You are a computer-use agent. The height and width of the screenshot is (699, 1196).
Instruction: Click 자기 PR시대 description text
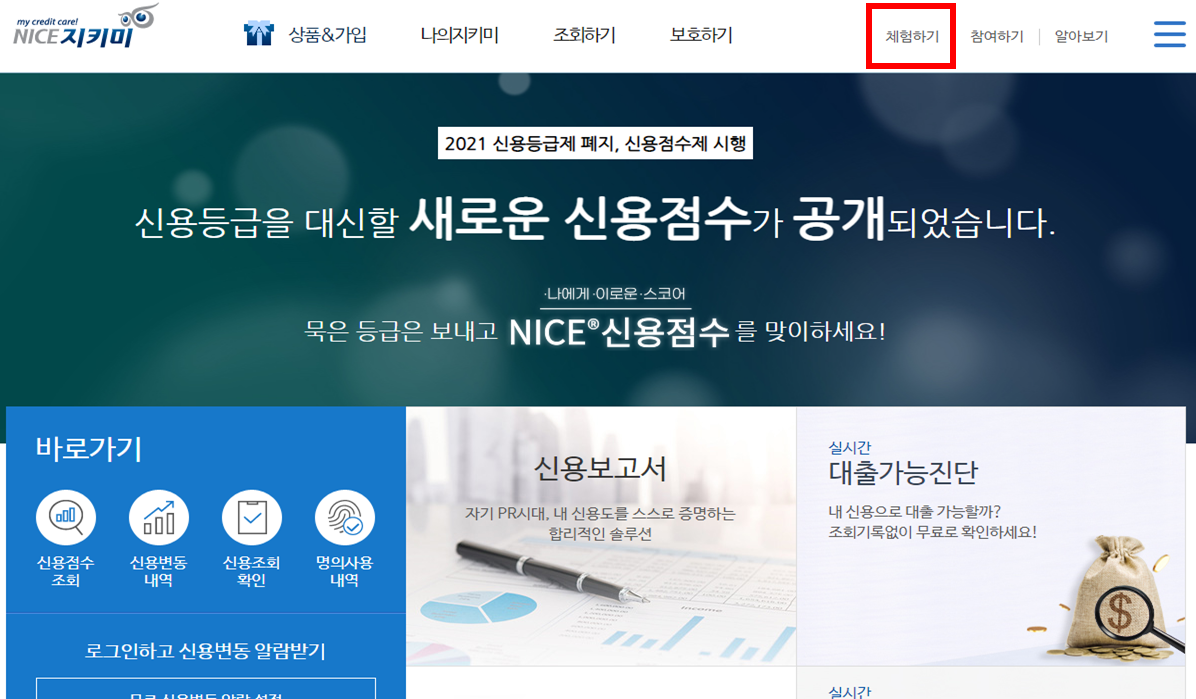600,523
